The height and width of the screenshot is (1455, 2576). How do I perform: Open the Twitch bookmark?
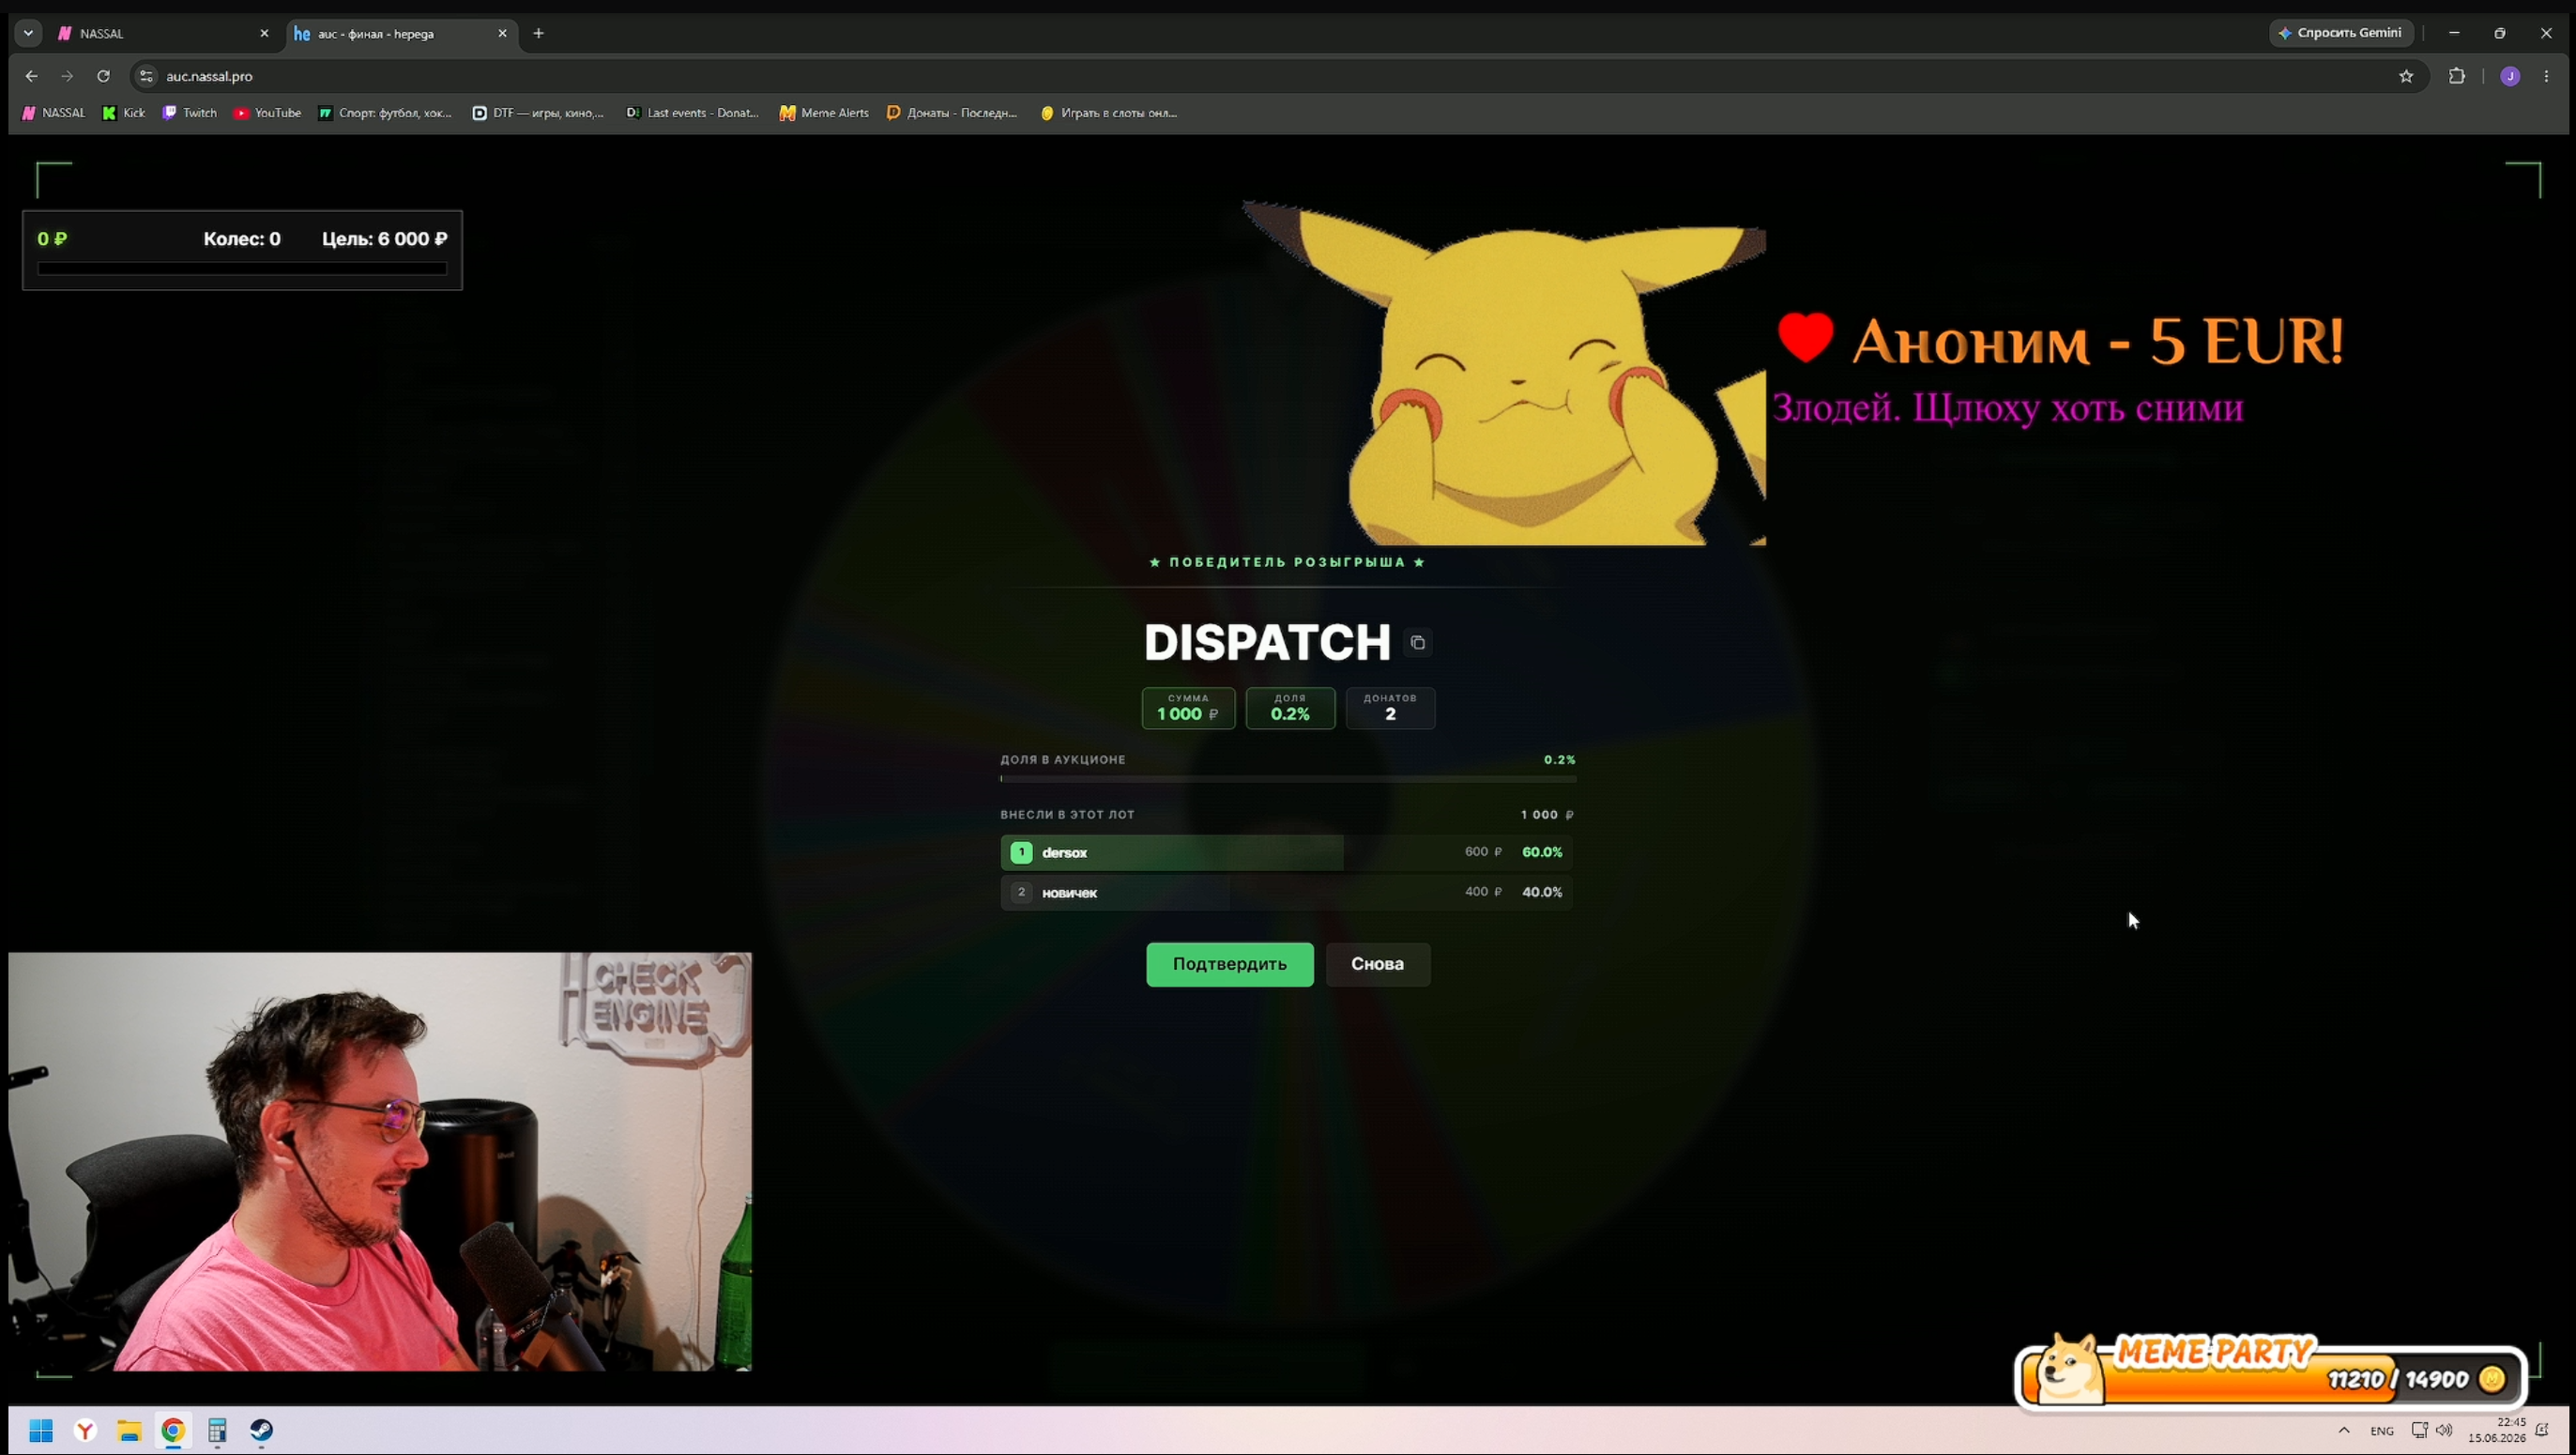190,113
